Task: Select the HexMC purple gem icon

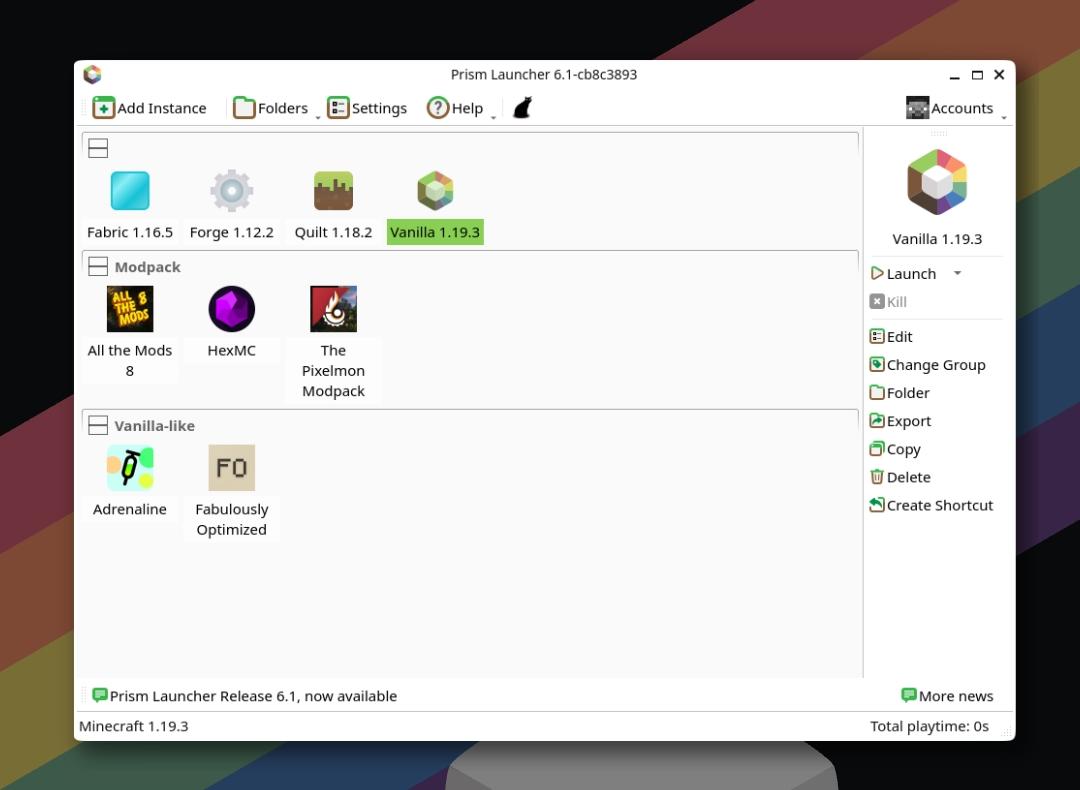Action: pyautogui.click(x=231, y=309)
